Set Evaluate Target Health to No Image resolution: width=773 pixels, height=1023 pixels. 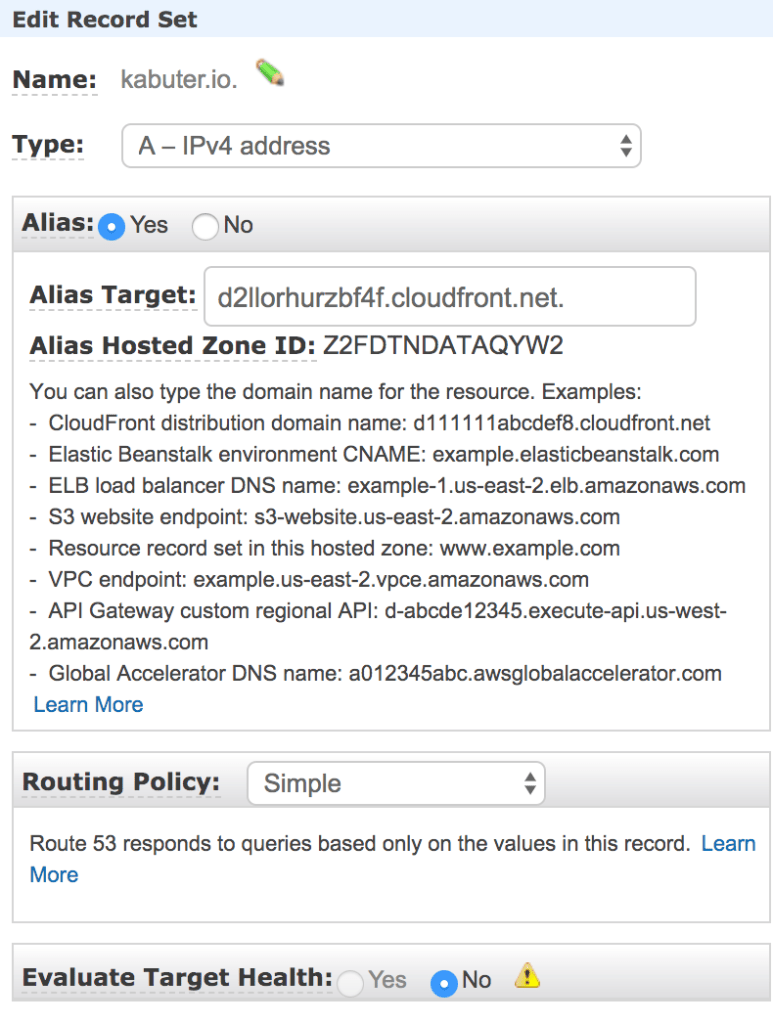pos(443,982)
